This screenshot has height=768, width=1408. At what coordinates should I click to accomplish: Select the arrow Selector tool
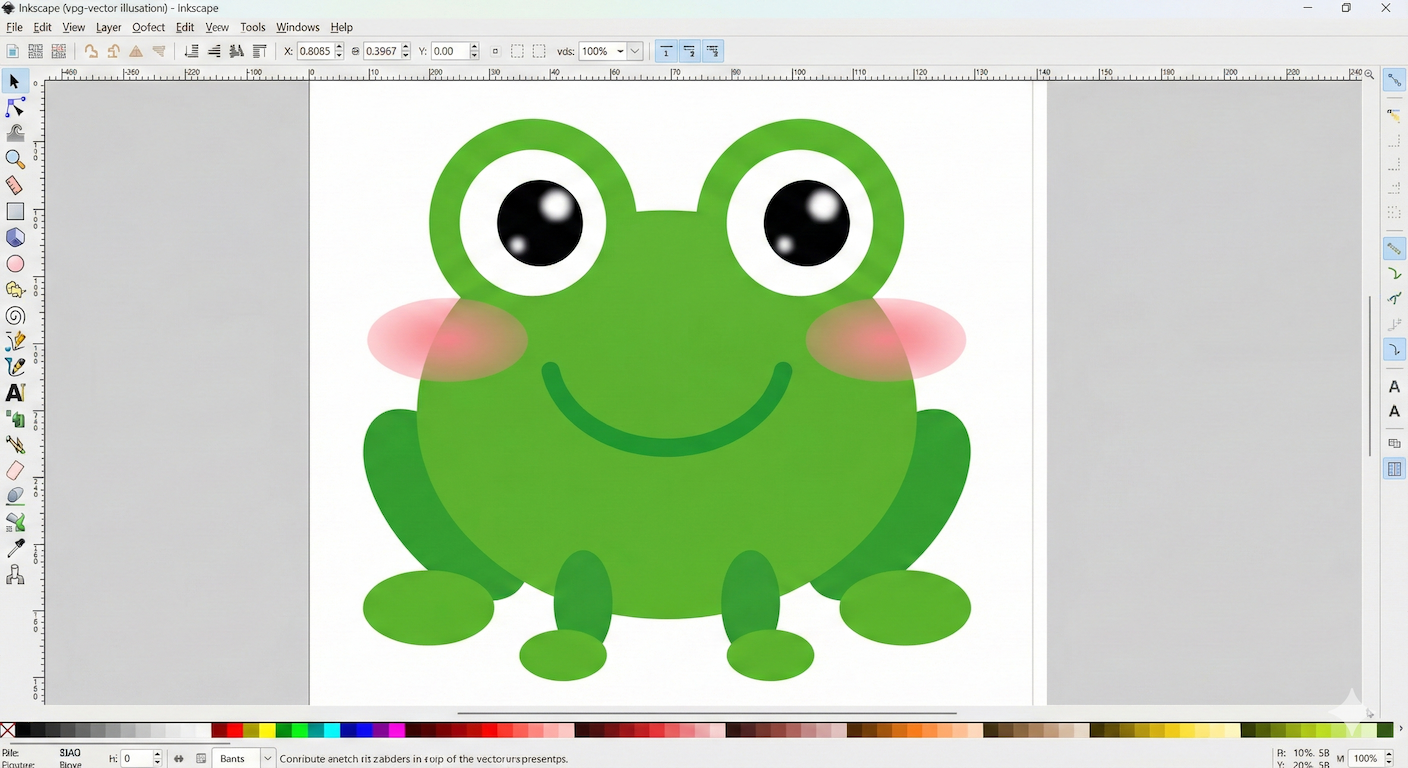coord(15,82)
